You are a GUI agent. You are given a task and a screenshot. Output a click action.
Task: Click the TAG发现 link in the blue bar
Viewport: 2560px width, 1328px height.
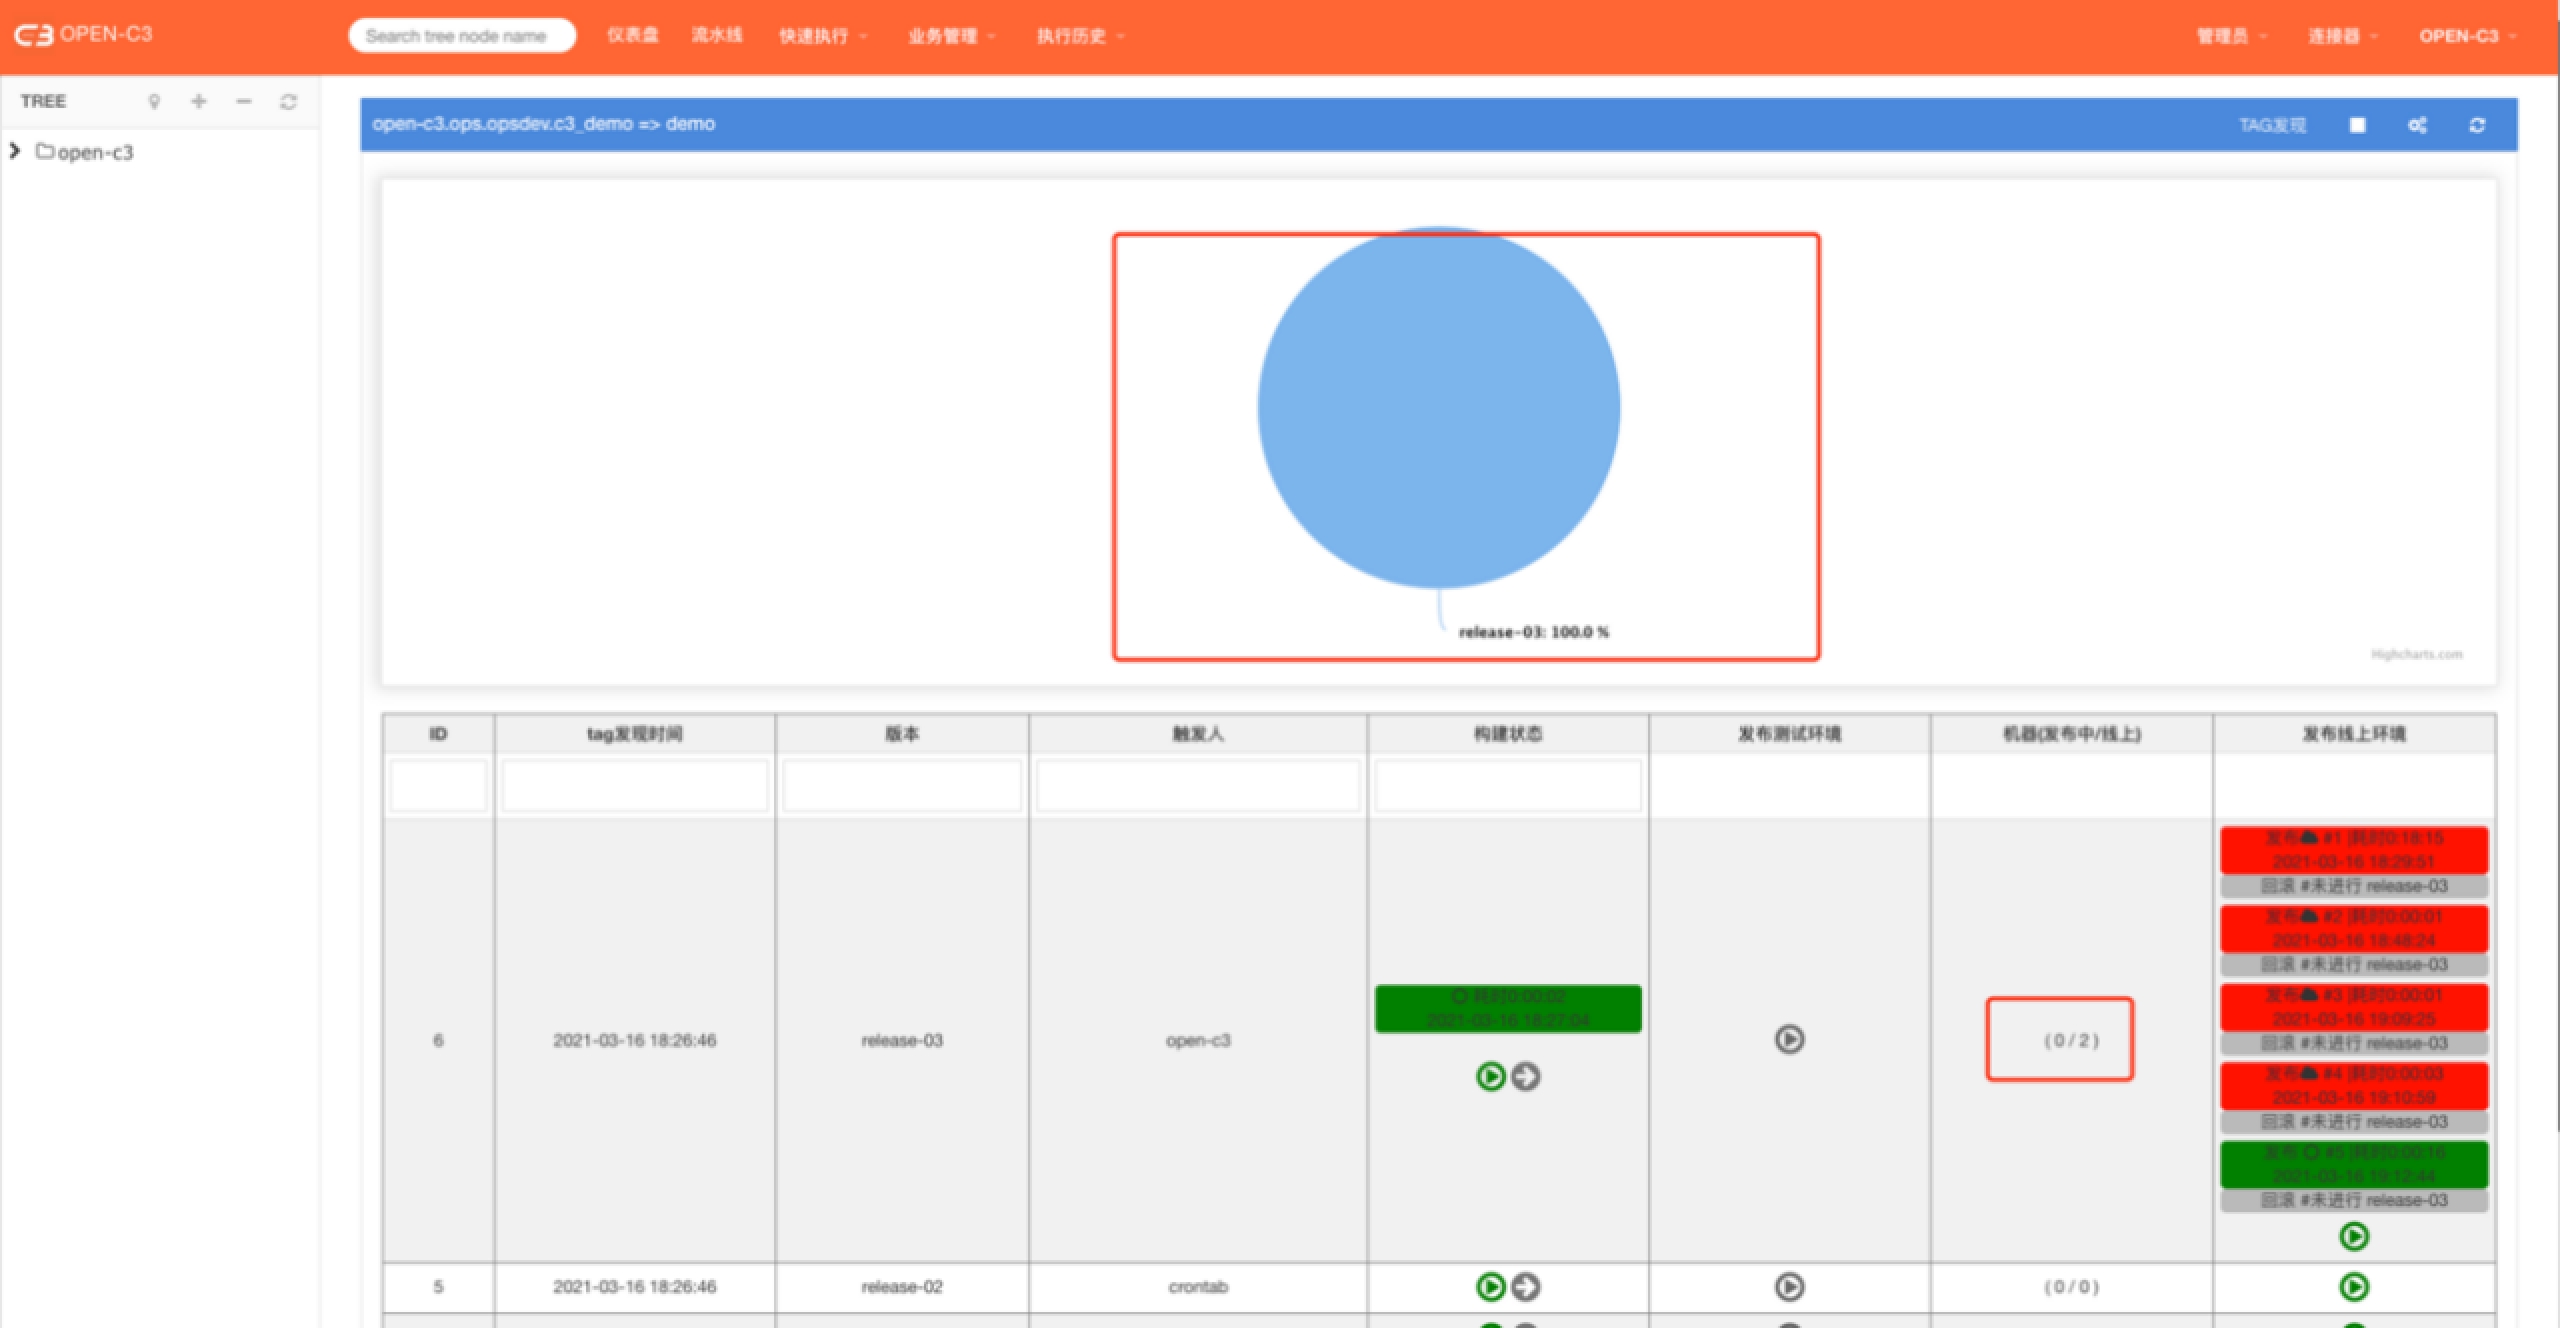(2272, 125)
